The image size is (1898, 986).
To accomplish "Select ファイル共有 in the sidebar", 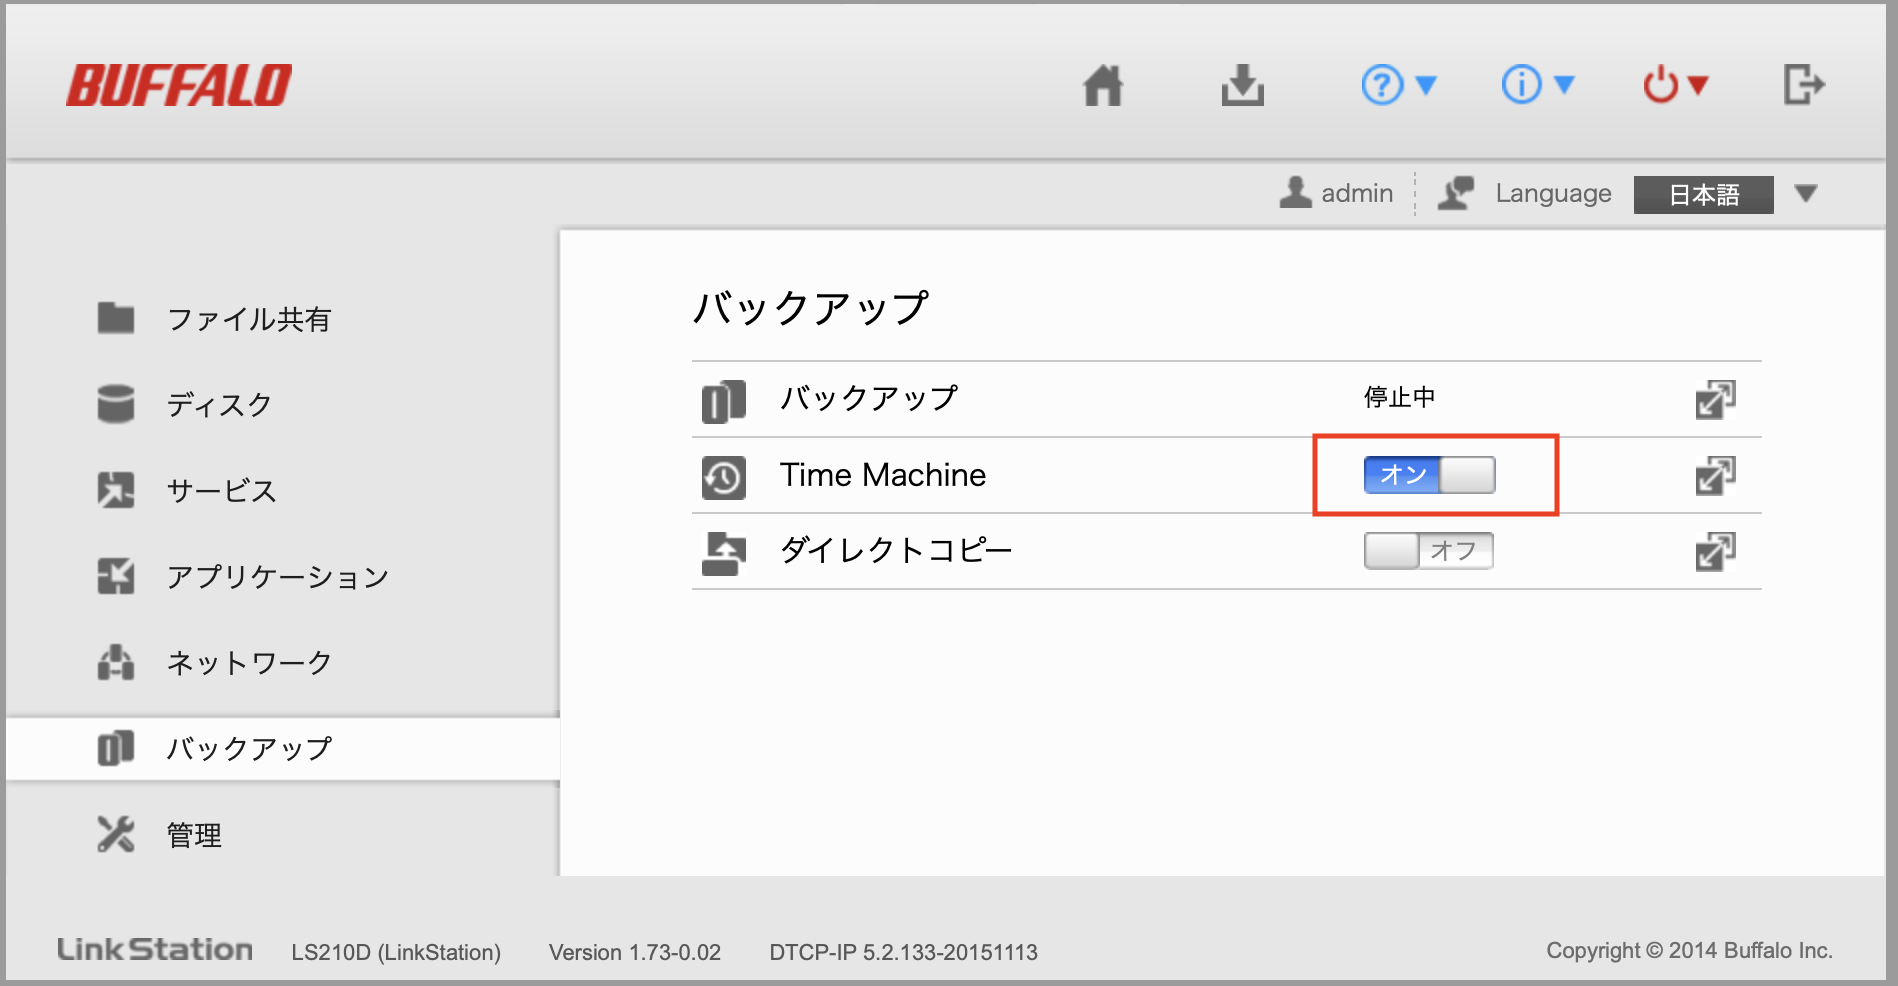I will pos(248,319).
